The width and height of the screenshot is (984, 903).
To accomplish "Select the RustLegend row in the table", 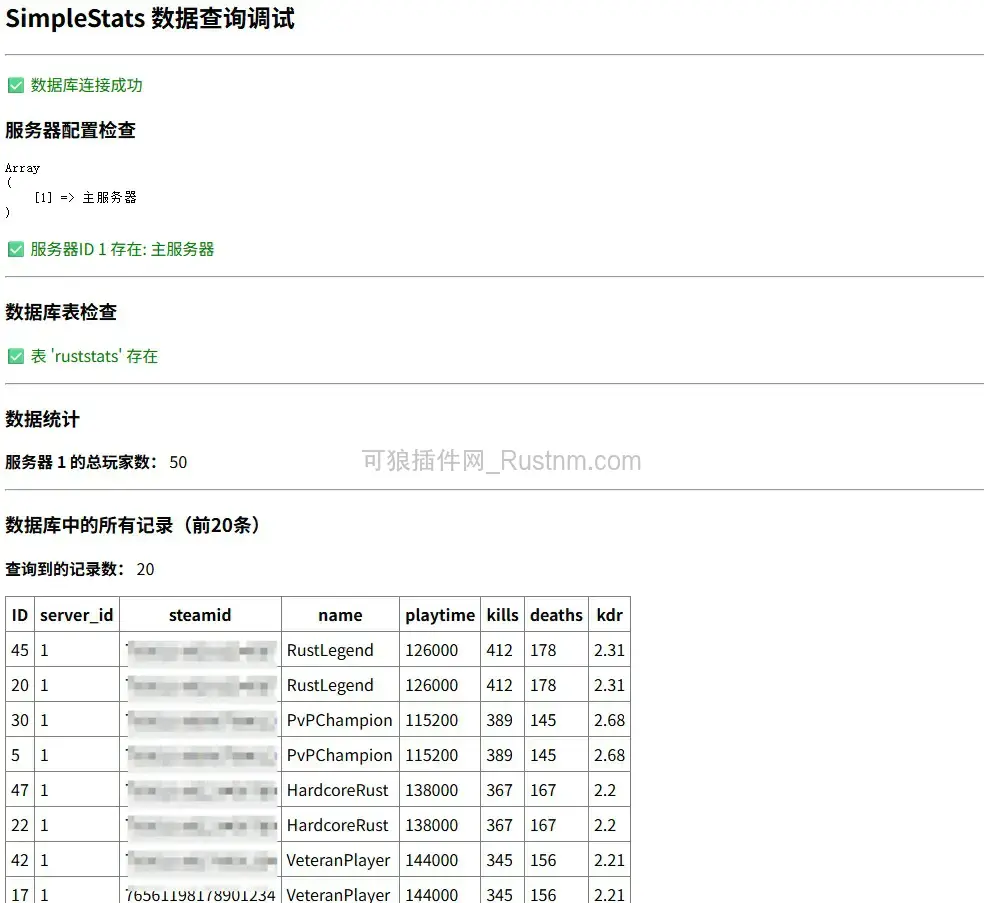I will pyautogui.click(x=339, y=650).
